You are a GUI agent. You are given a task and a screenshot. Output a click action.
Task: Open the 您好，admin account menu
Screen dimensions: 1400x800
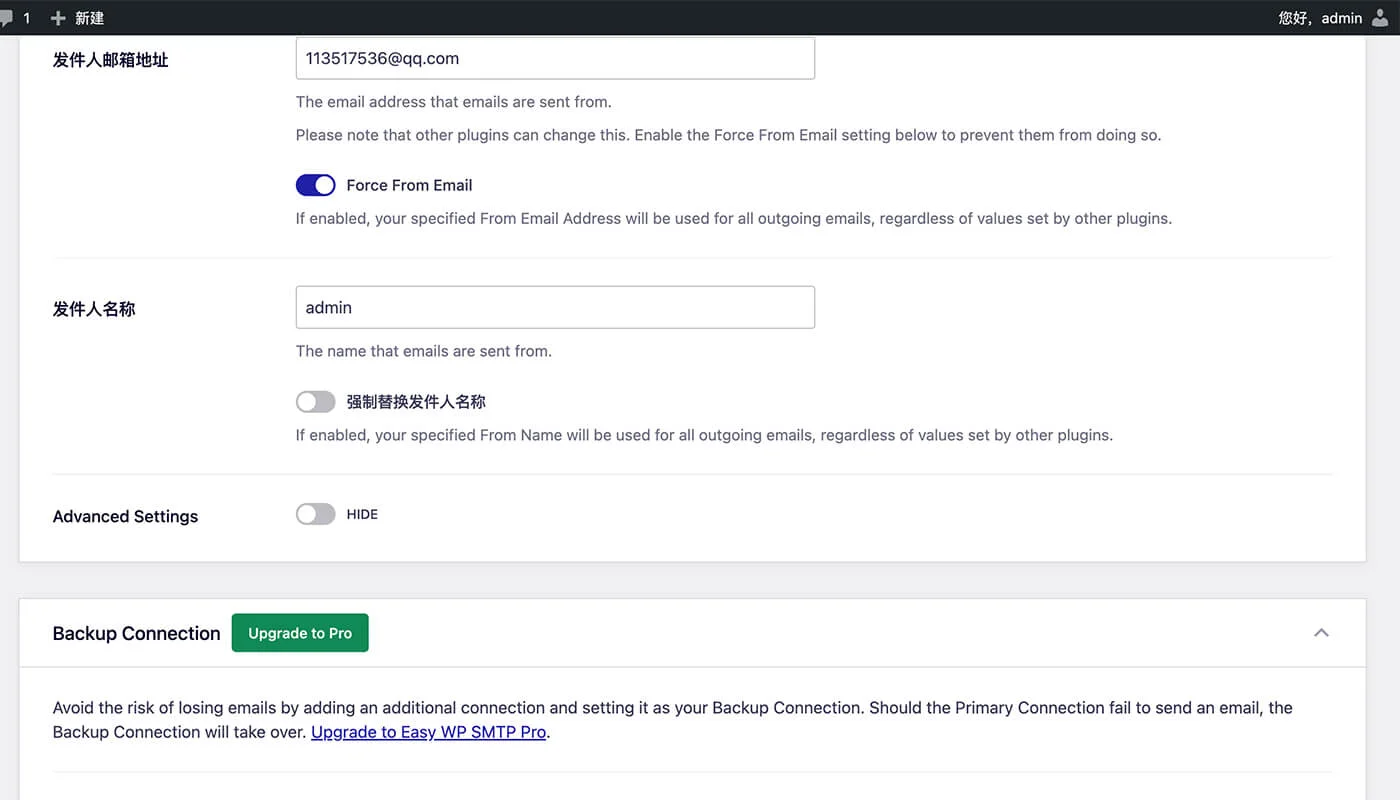pyautogui.click(x=1320, y=18)
